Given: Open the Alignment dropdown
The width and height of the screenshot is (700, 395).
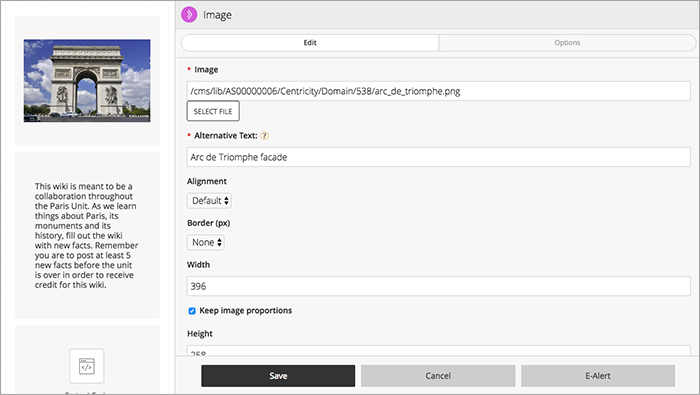Looking at the screenshot, I should 209,201.
